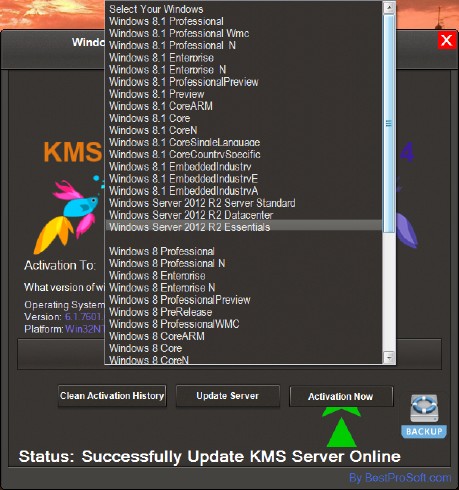Click Activation Now button
This screenshot has height=490, width=459.
coord(341,396)
